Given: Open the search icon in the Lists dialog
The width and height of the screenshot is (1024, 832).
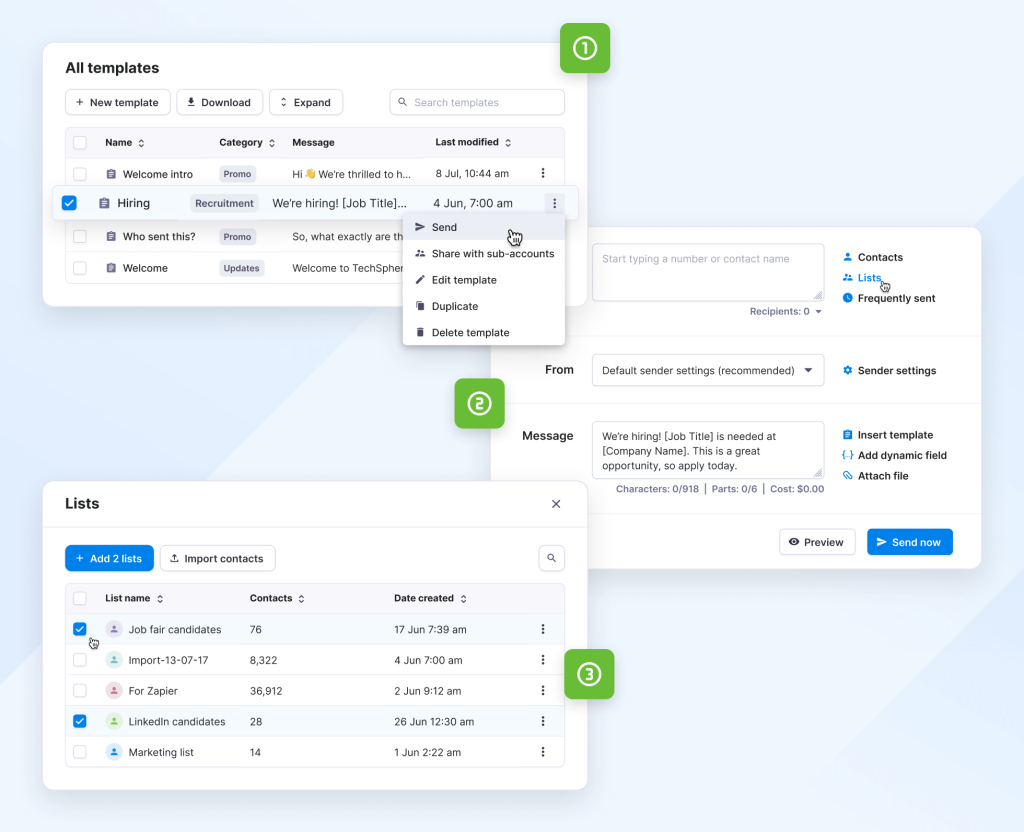Looking at the screenshot, I should pos(551,558).
